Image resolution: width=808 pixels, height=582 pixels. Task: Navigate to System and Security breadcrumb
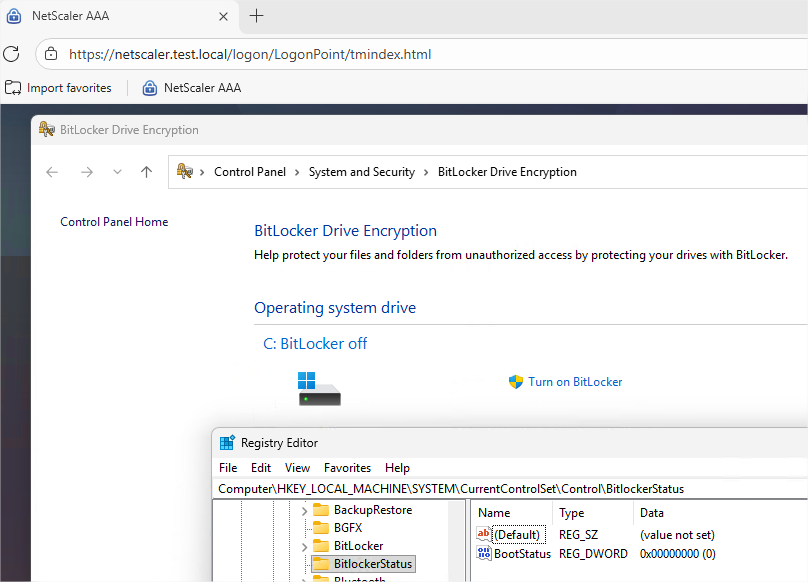(x=362, y=172)
